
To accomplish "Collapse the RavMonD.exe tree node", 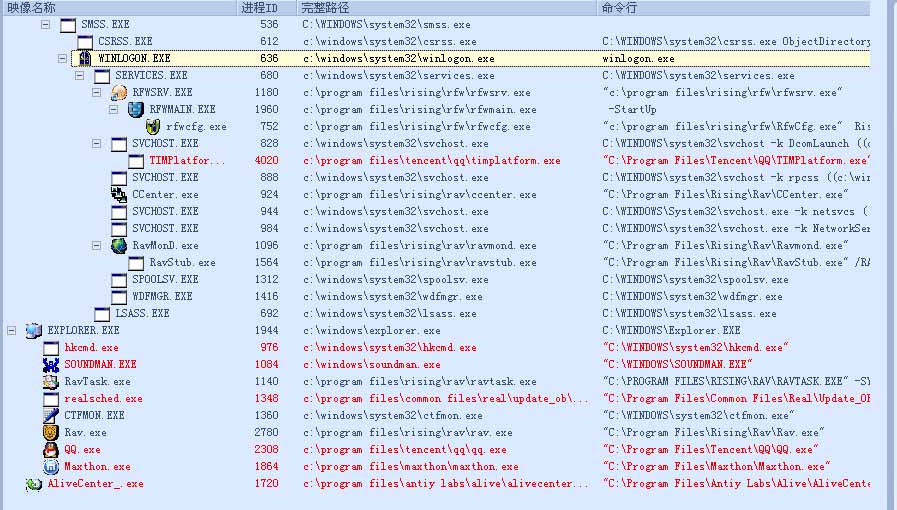I will (97, 245).
